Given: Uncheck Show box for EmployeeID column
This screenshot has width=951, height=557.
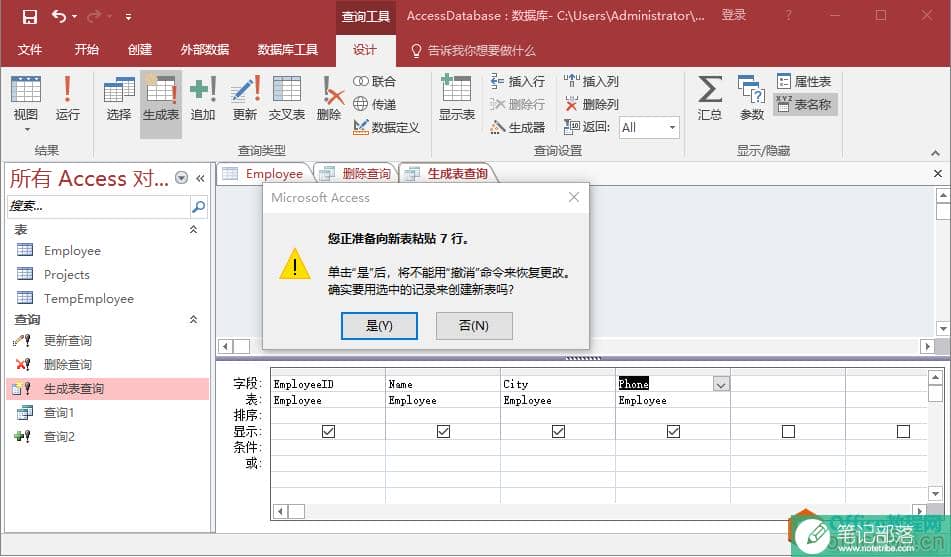Looking at the screenshot, I should (x=328, y=431).
